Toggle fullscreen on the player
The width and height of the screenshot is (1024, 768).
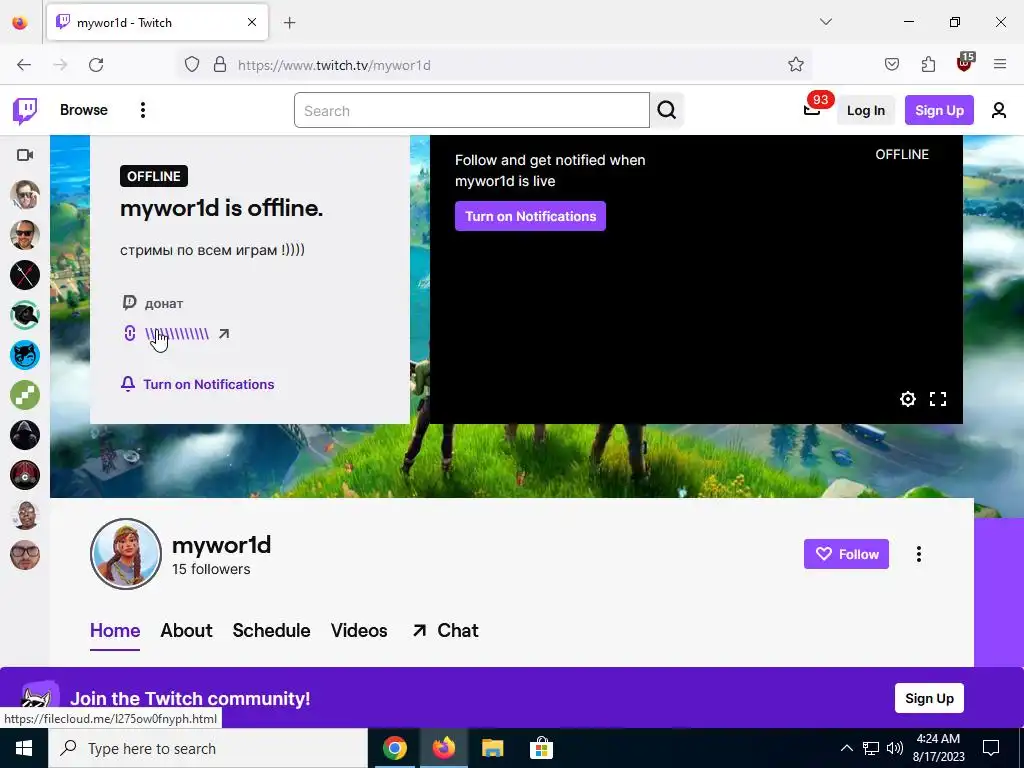[938, 399]
